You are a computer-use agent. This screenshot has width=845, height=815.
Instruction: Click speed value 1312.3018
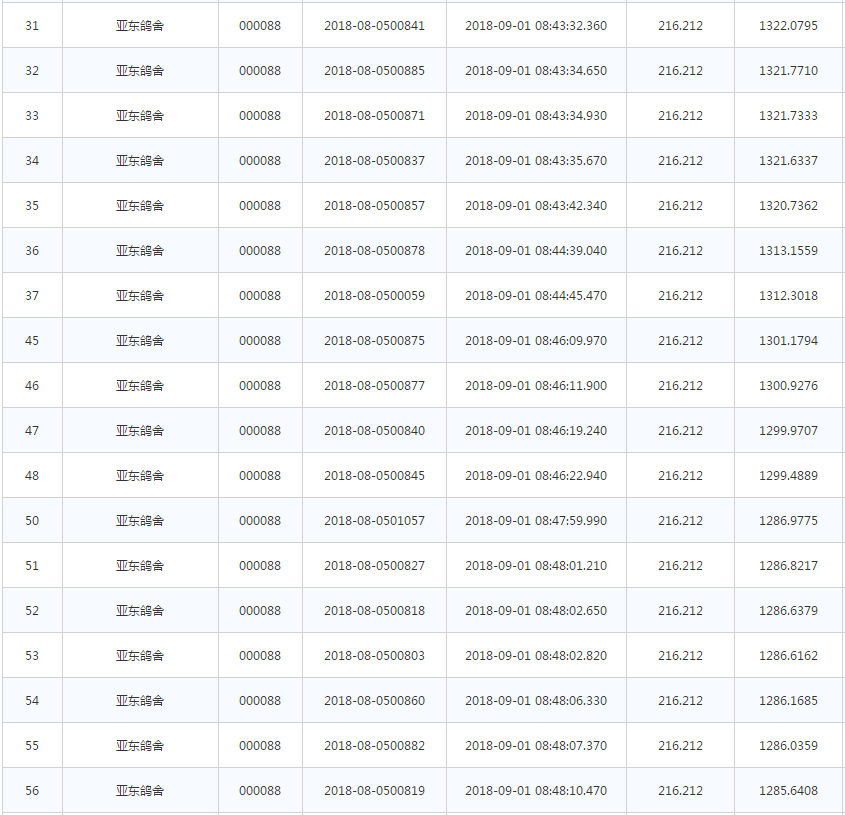[788, 295]
